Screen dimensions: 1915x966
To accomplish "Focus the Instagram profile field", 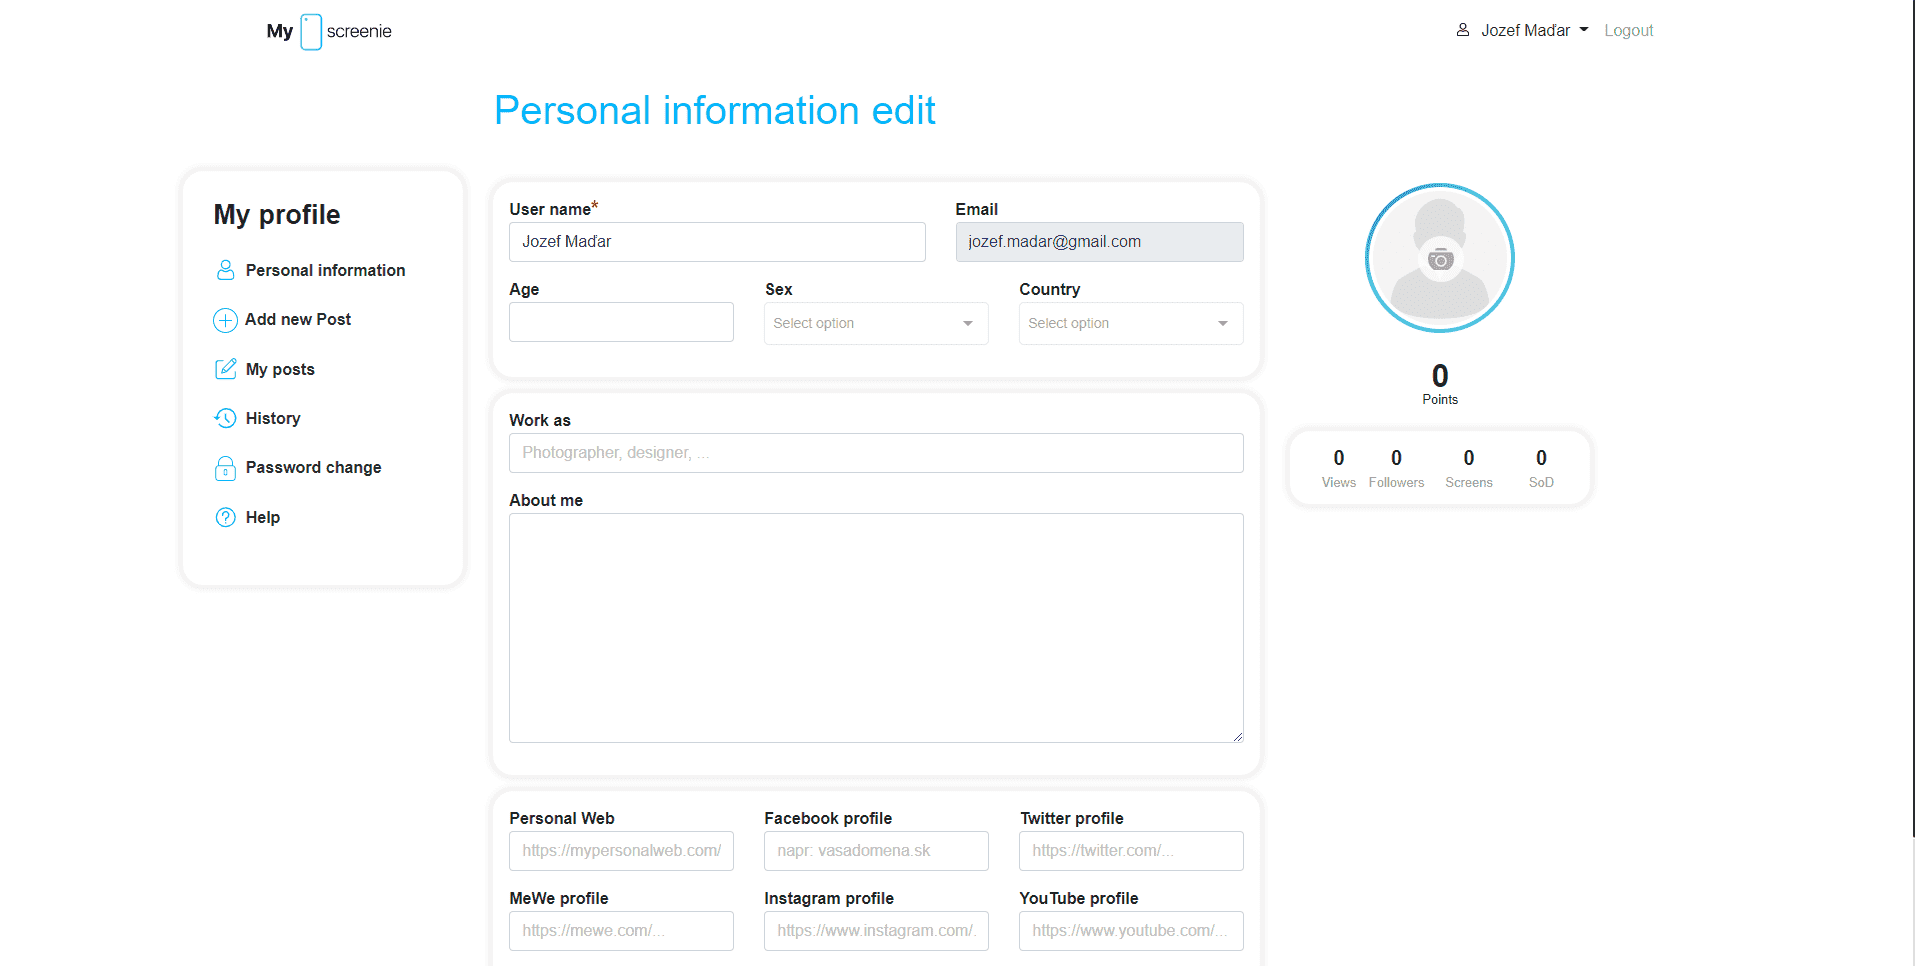I will coord(875,931).
